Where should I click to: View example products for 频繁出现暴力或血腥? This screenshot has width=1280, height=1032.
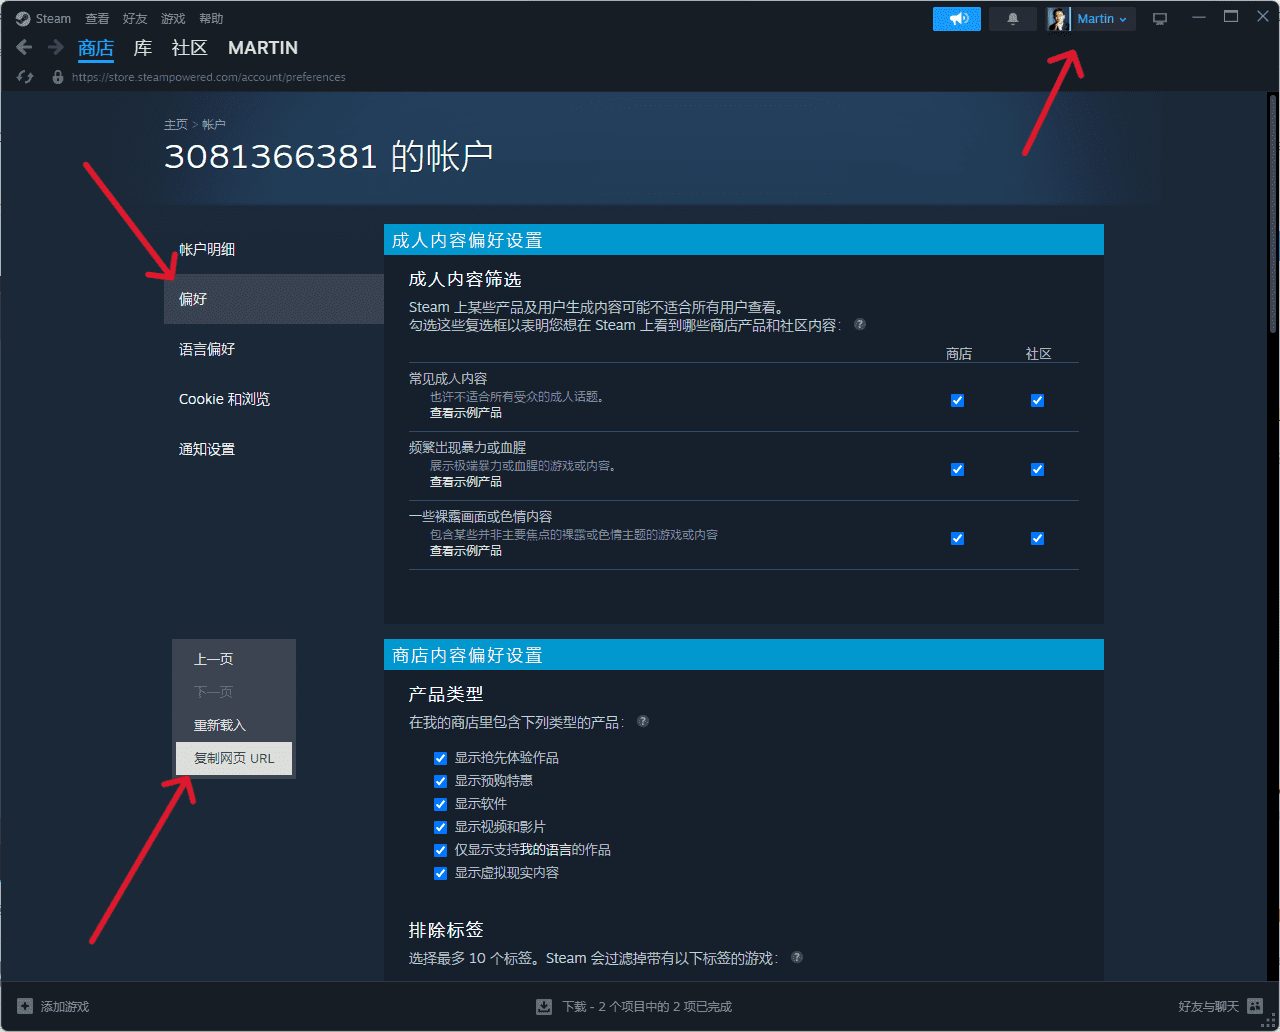(466, 482)
